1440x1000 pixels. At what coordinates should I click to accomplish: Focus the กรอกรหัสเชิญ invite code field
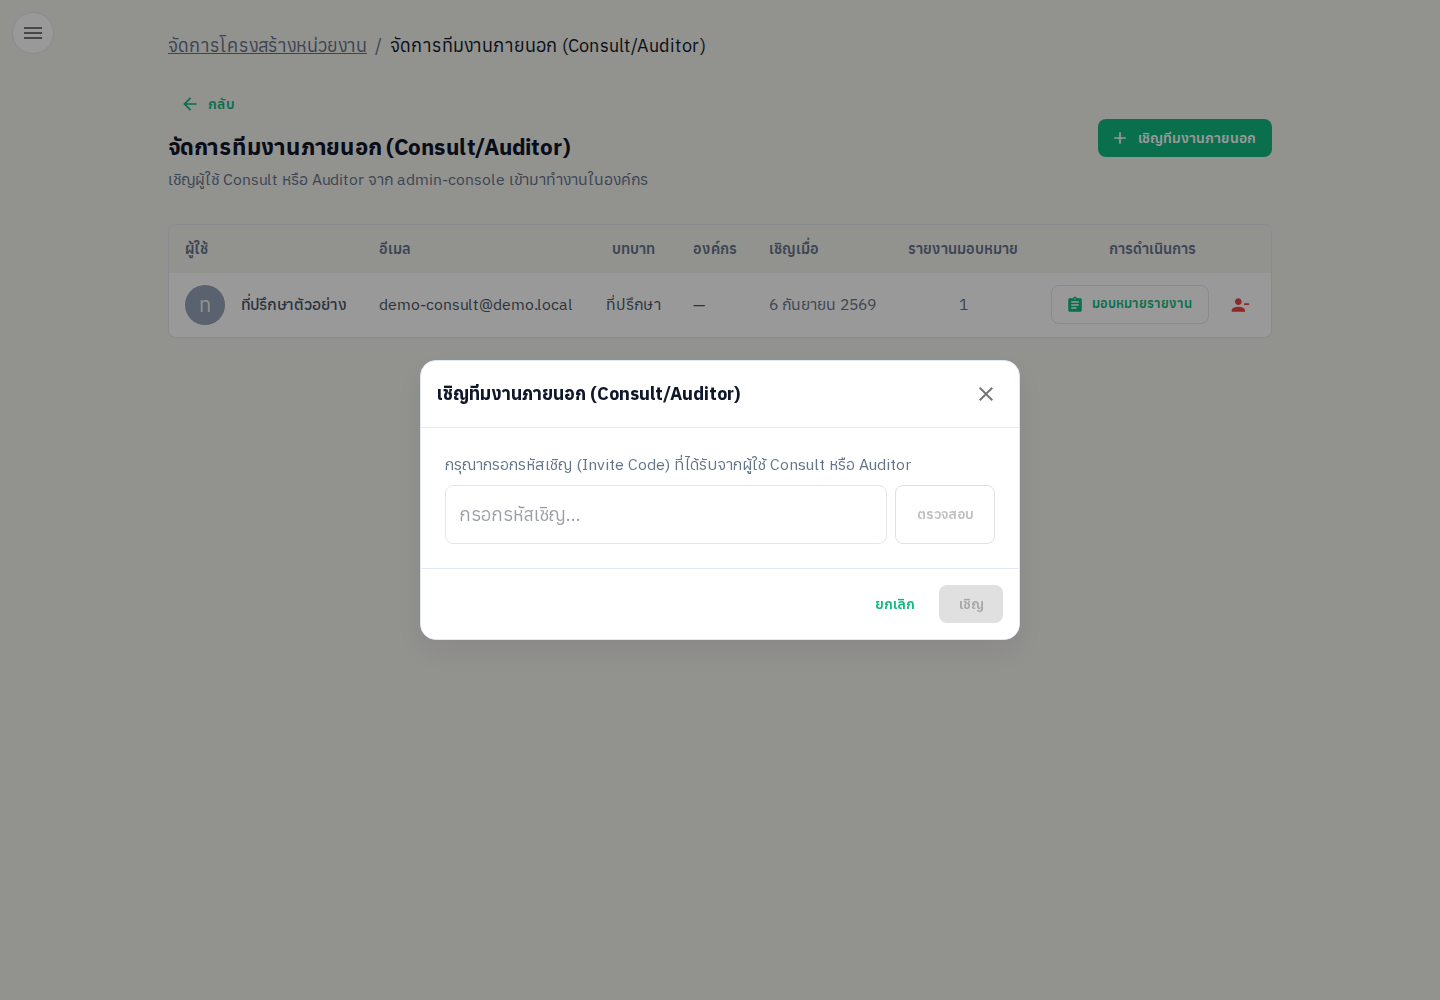[x=666, y=515]
